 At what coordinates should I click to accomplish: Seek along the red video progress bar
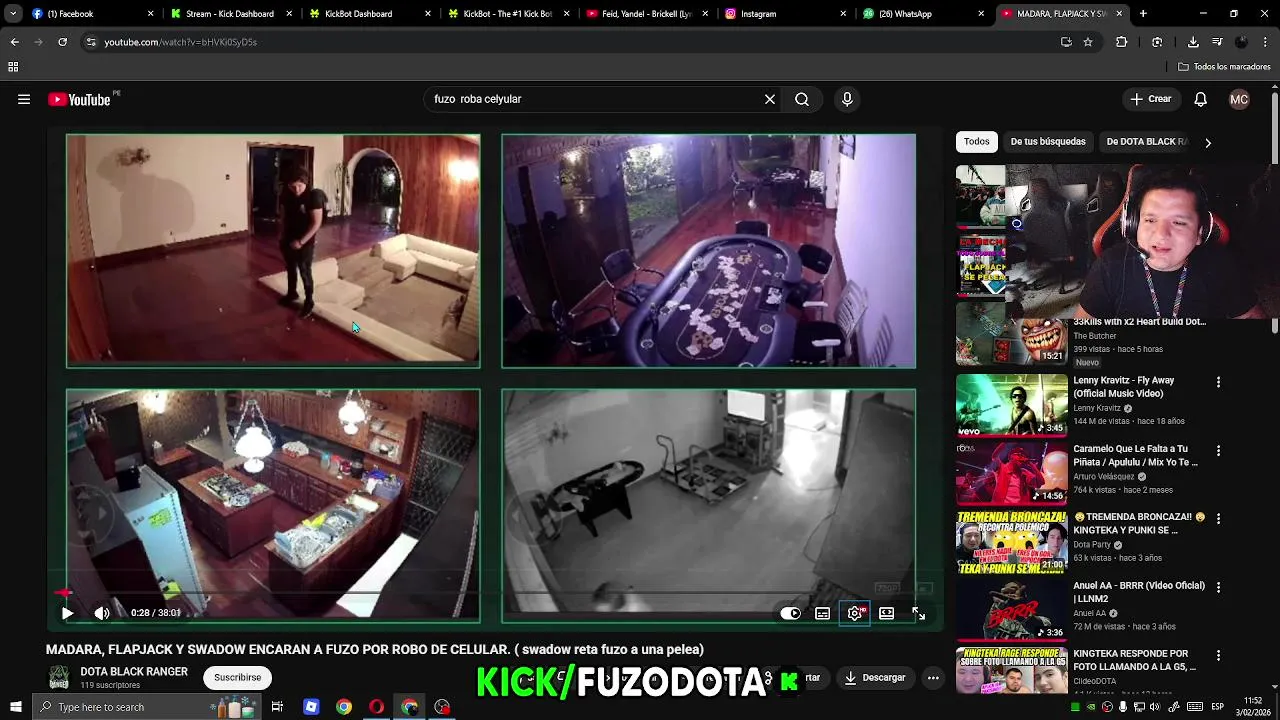coord(494,593)
